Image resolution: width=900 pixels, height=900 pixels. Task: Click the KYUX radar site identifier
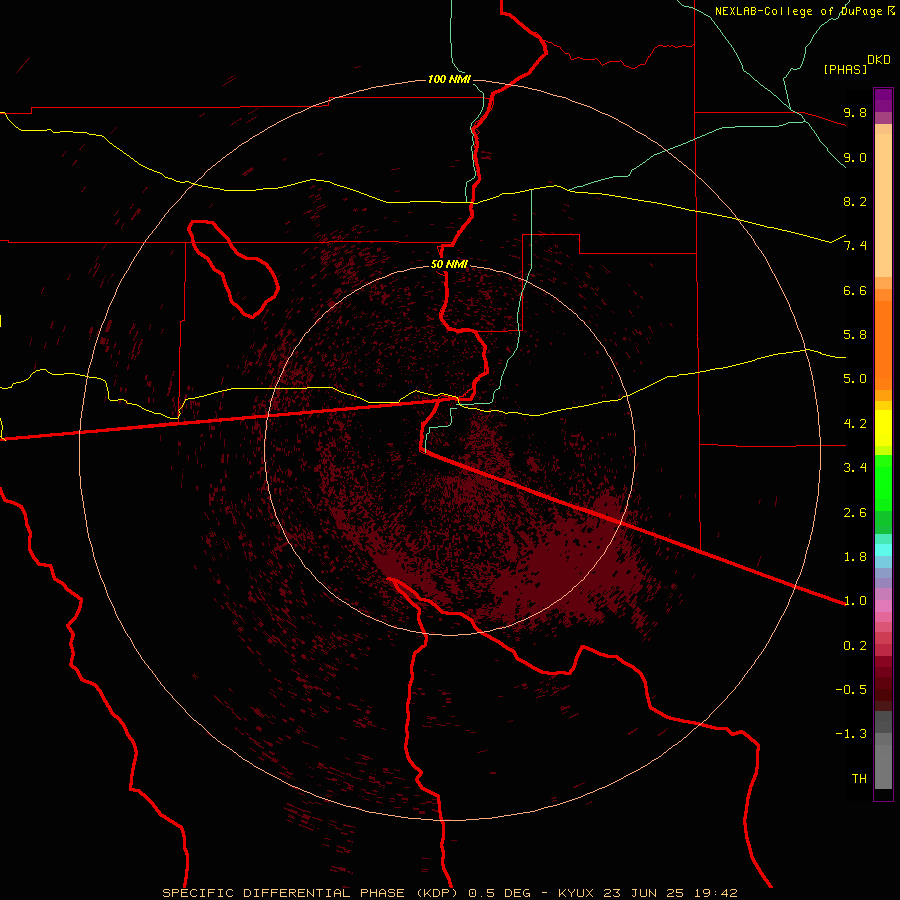(x=576, y=893)
